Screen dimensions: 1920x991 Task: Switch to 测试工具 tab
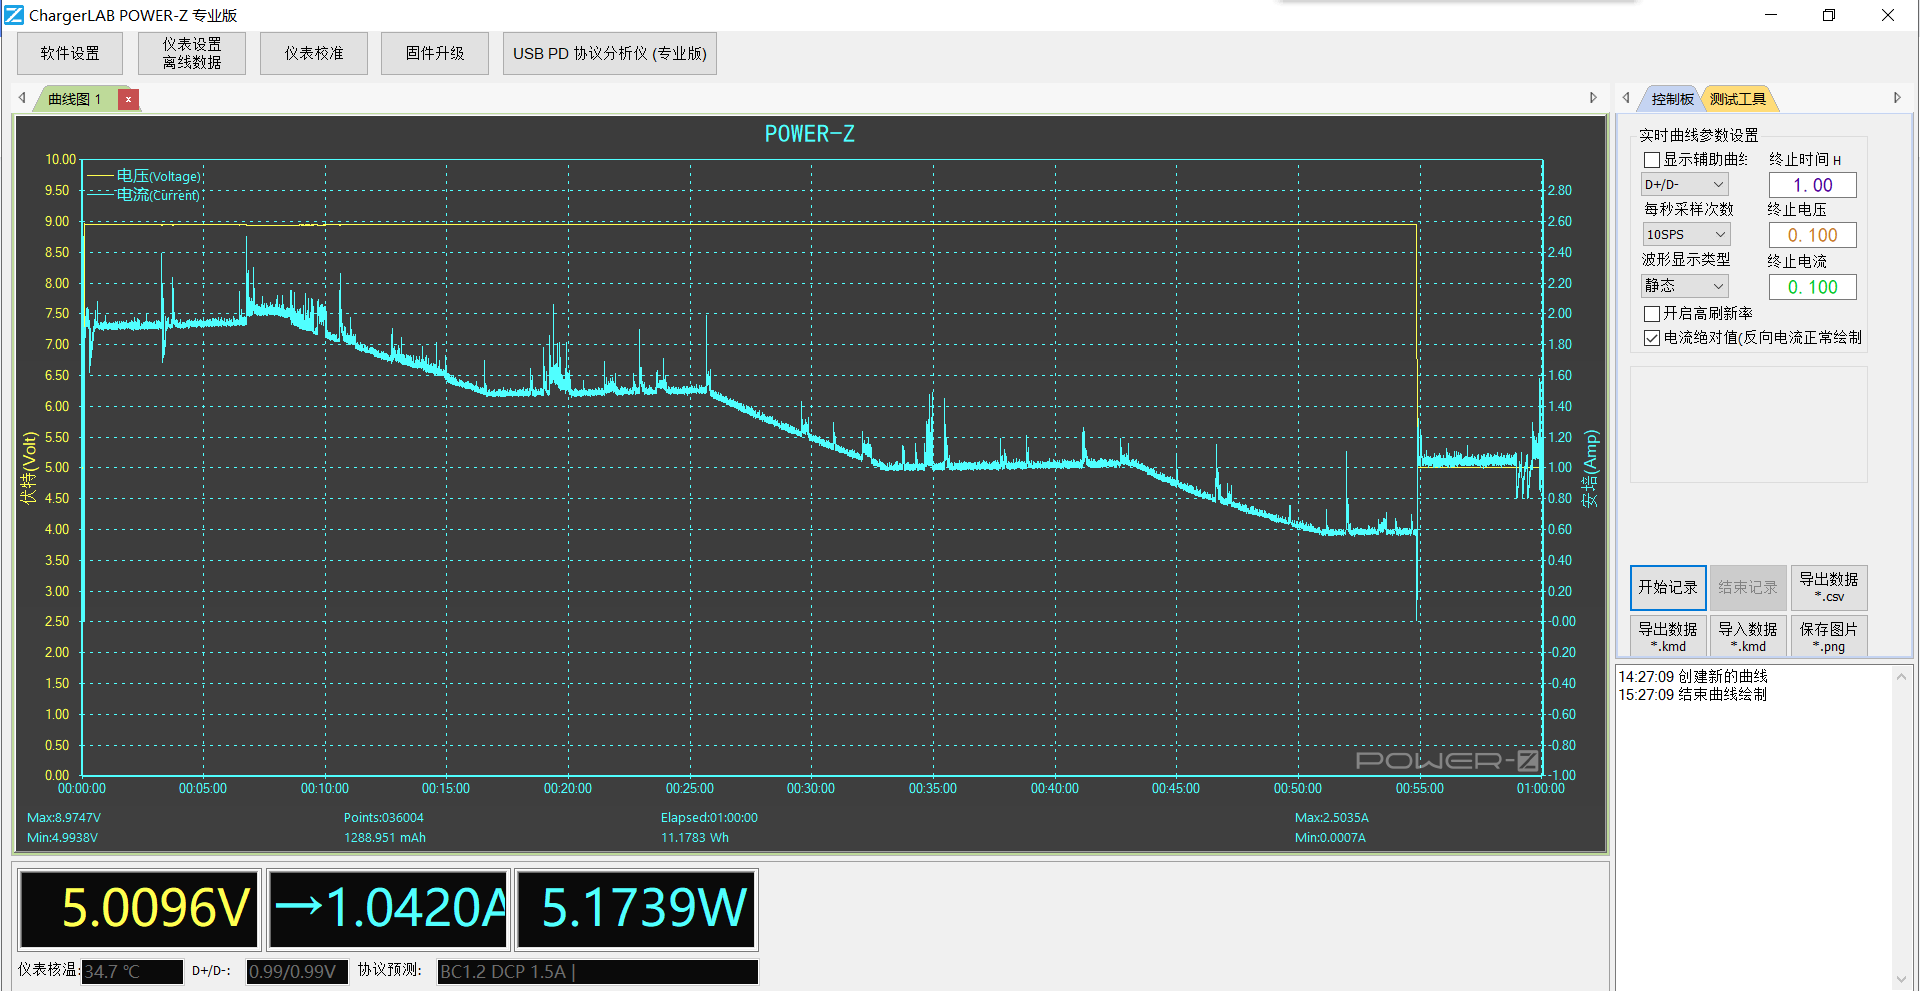click(x=1738, y=99)
